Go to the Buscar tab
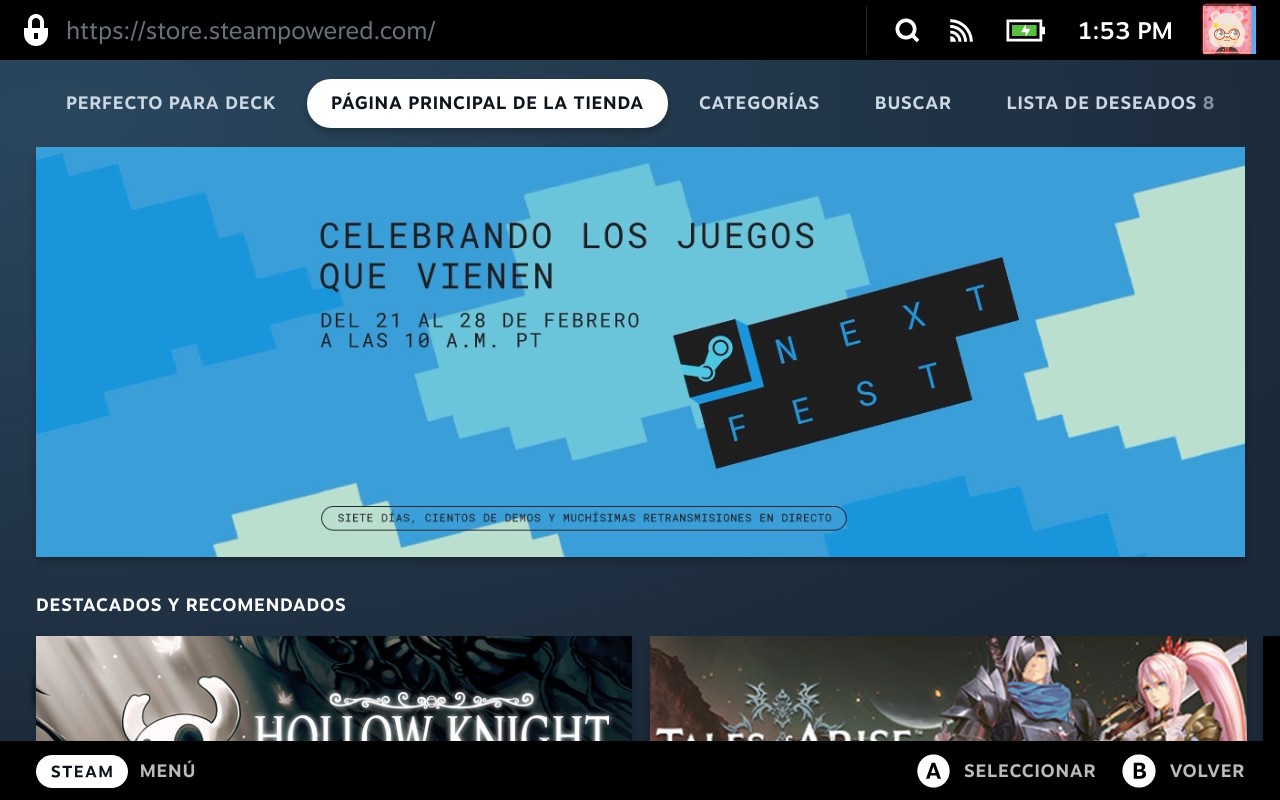Screen dimensions: 1280x800 click(x=913, y=103)
